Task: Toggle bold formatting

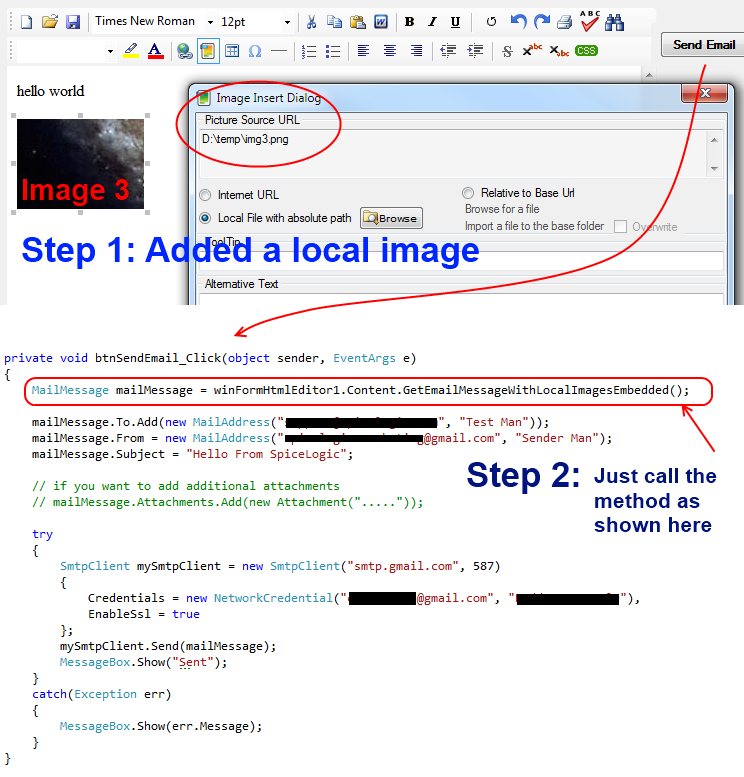Action: (x=409, y=22)
